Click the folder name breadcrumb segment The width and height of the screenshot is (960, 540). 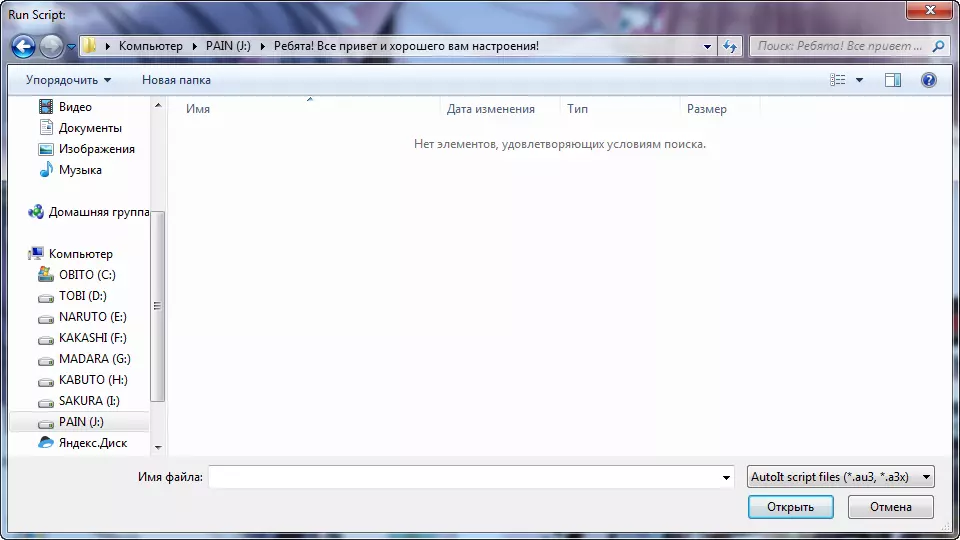click(406, 46)
